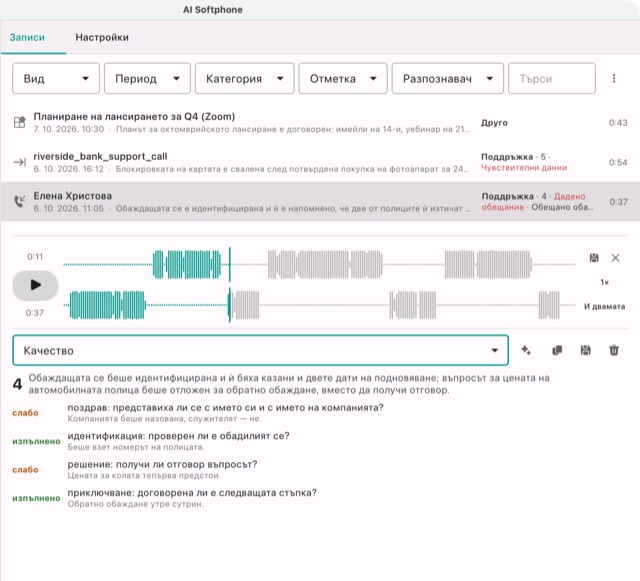The width and height of the screenshot is (640, 581).
Task: Open the Вид filter dropdown
Action: point(56,78)
